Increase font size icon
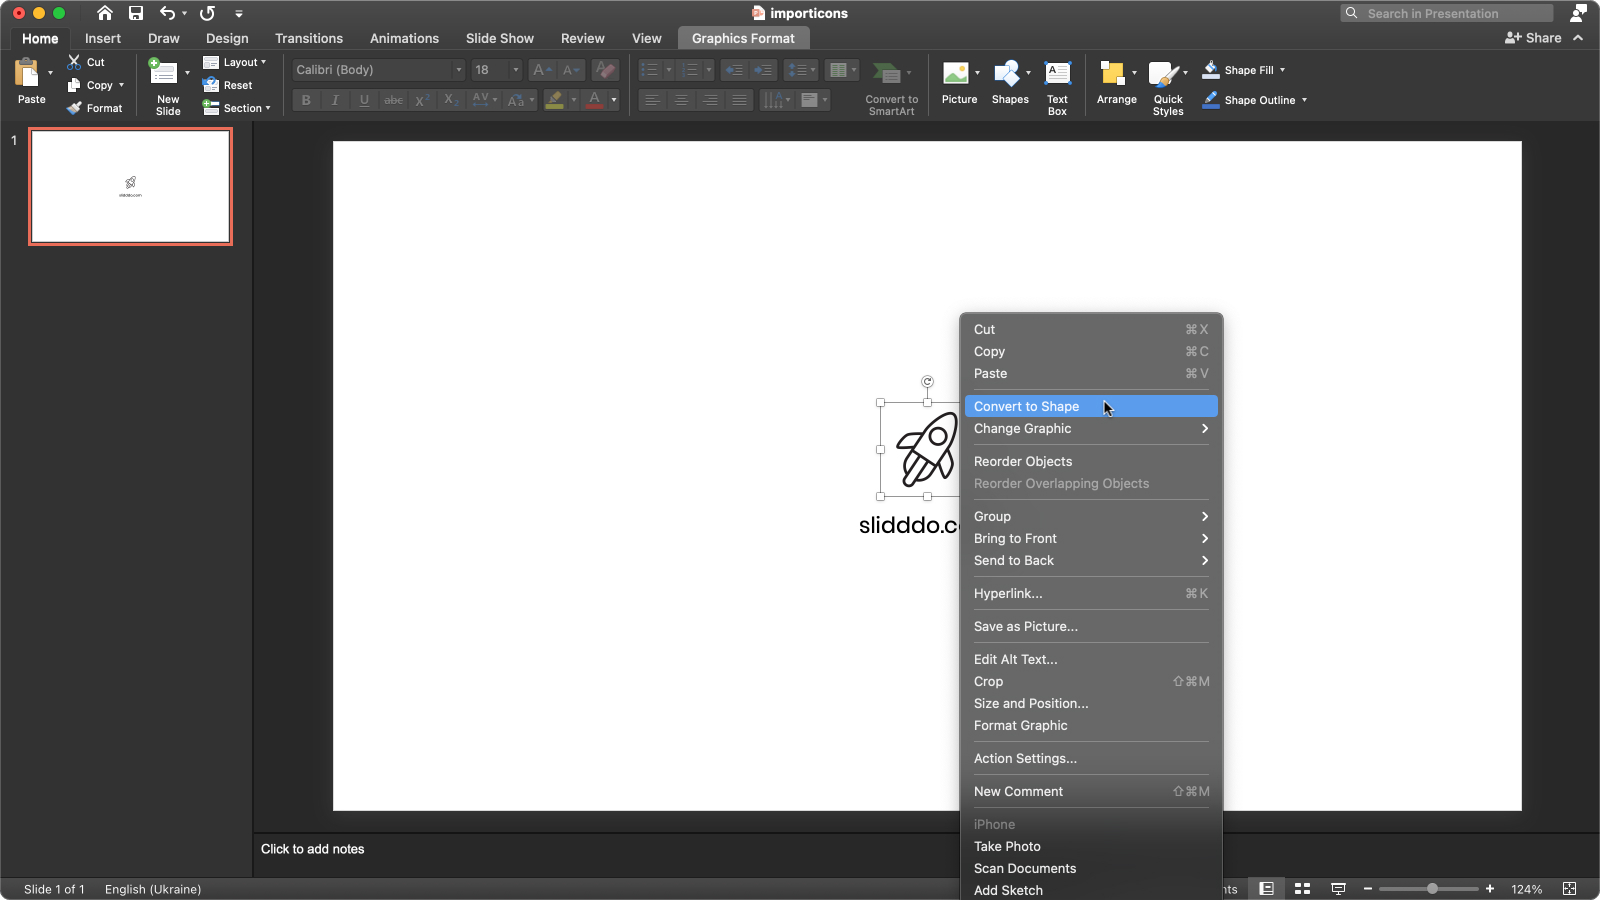1600x900 pixels. pos(542,70)
